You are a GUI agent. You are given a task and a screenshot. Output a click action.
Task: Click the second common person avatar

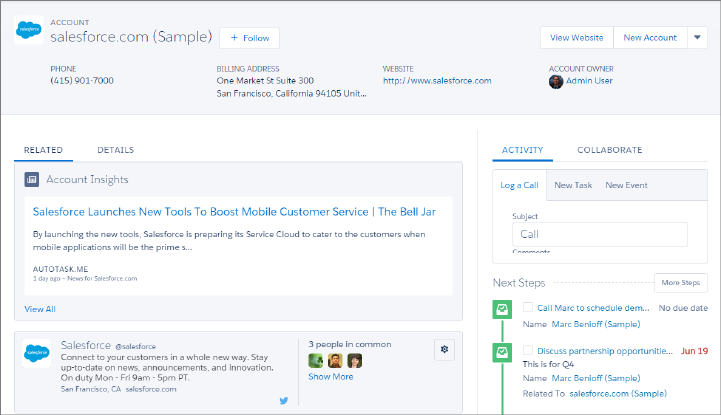(x=335, y=360)
